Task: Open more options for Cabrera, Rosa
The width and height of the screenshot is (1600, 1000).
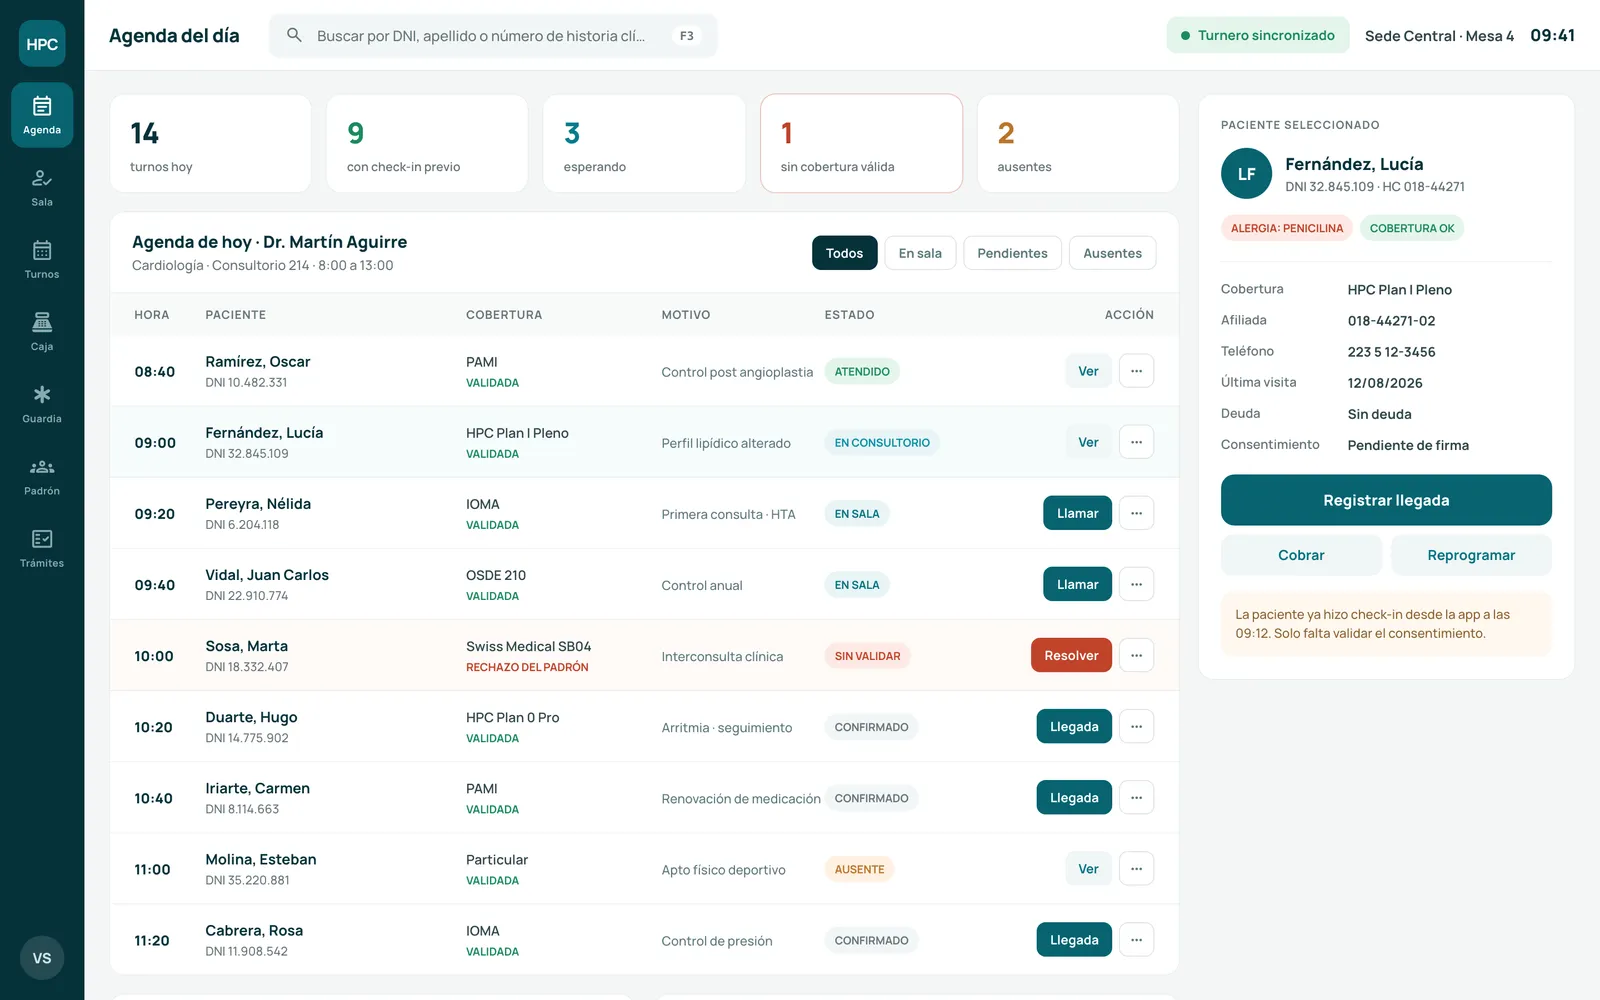Action: coord(1136,939)
